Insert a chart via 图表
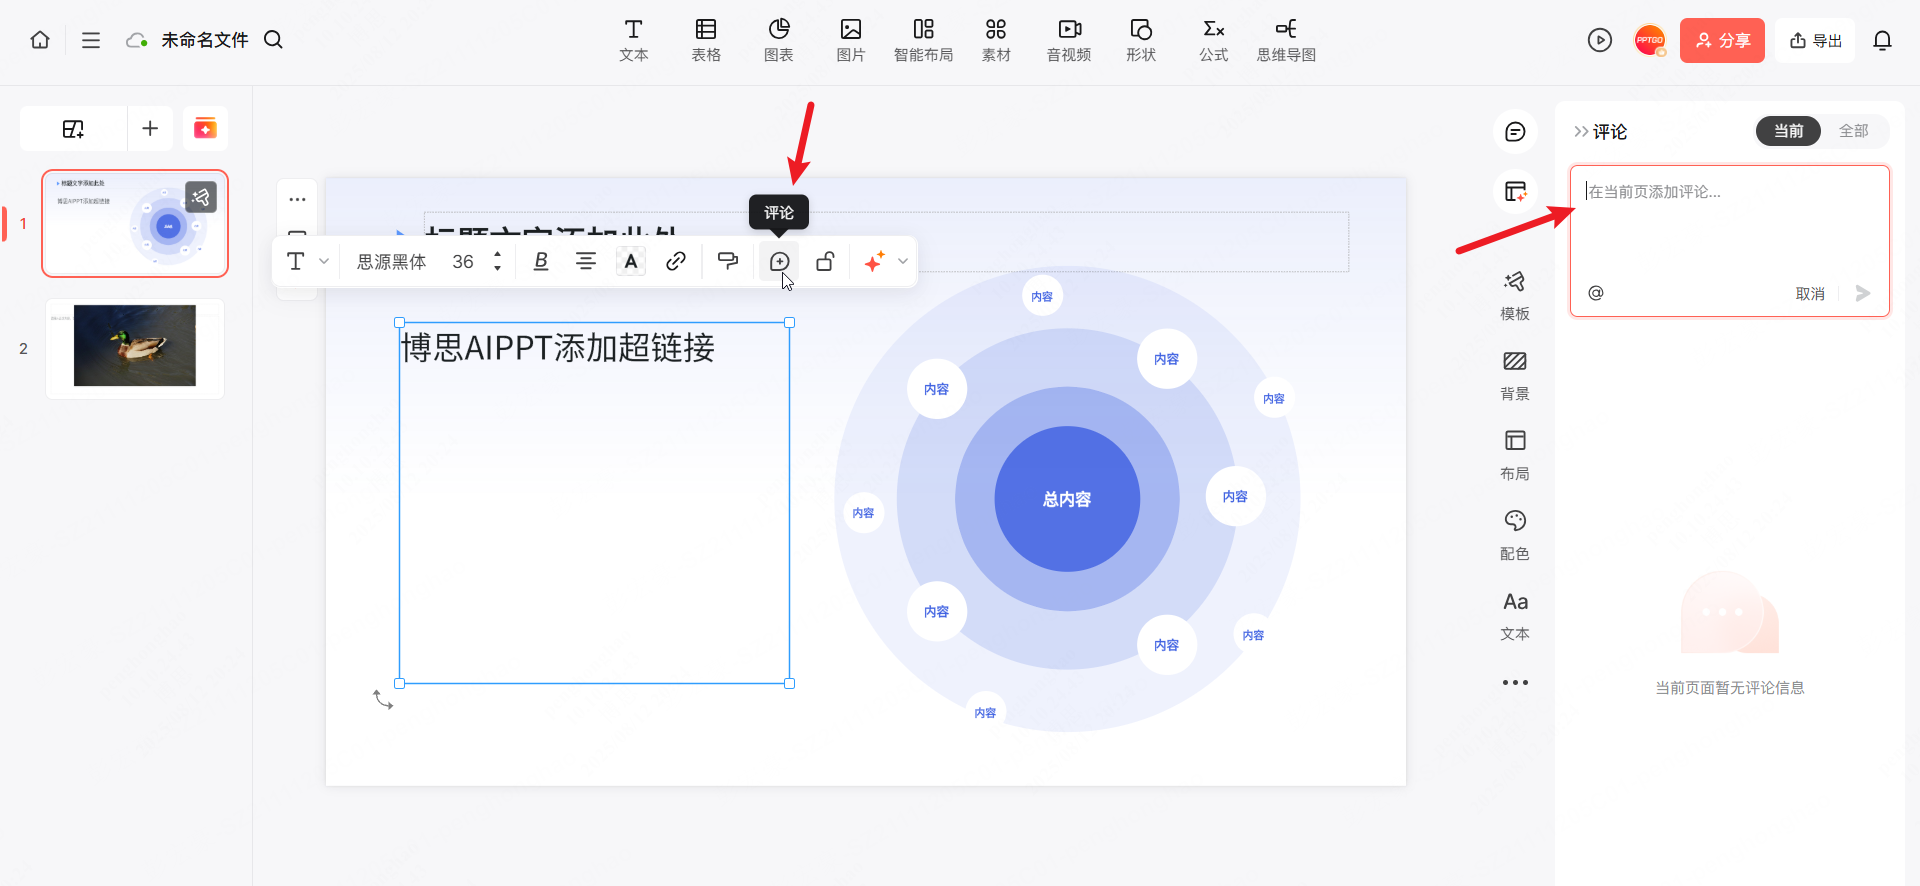Image resolution: width=1920 pixels, height=886 pixels. (x=779, y=40)
